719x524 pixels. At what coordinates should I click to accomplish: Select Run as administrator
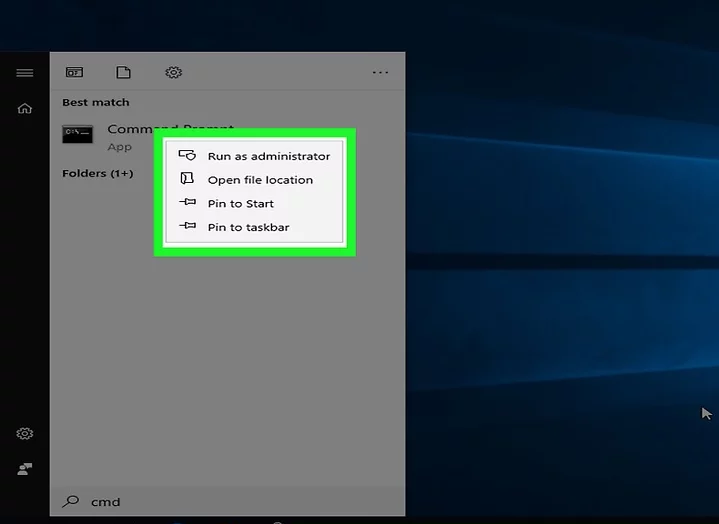(268, 156)
